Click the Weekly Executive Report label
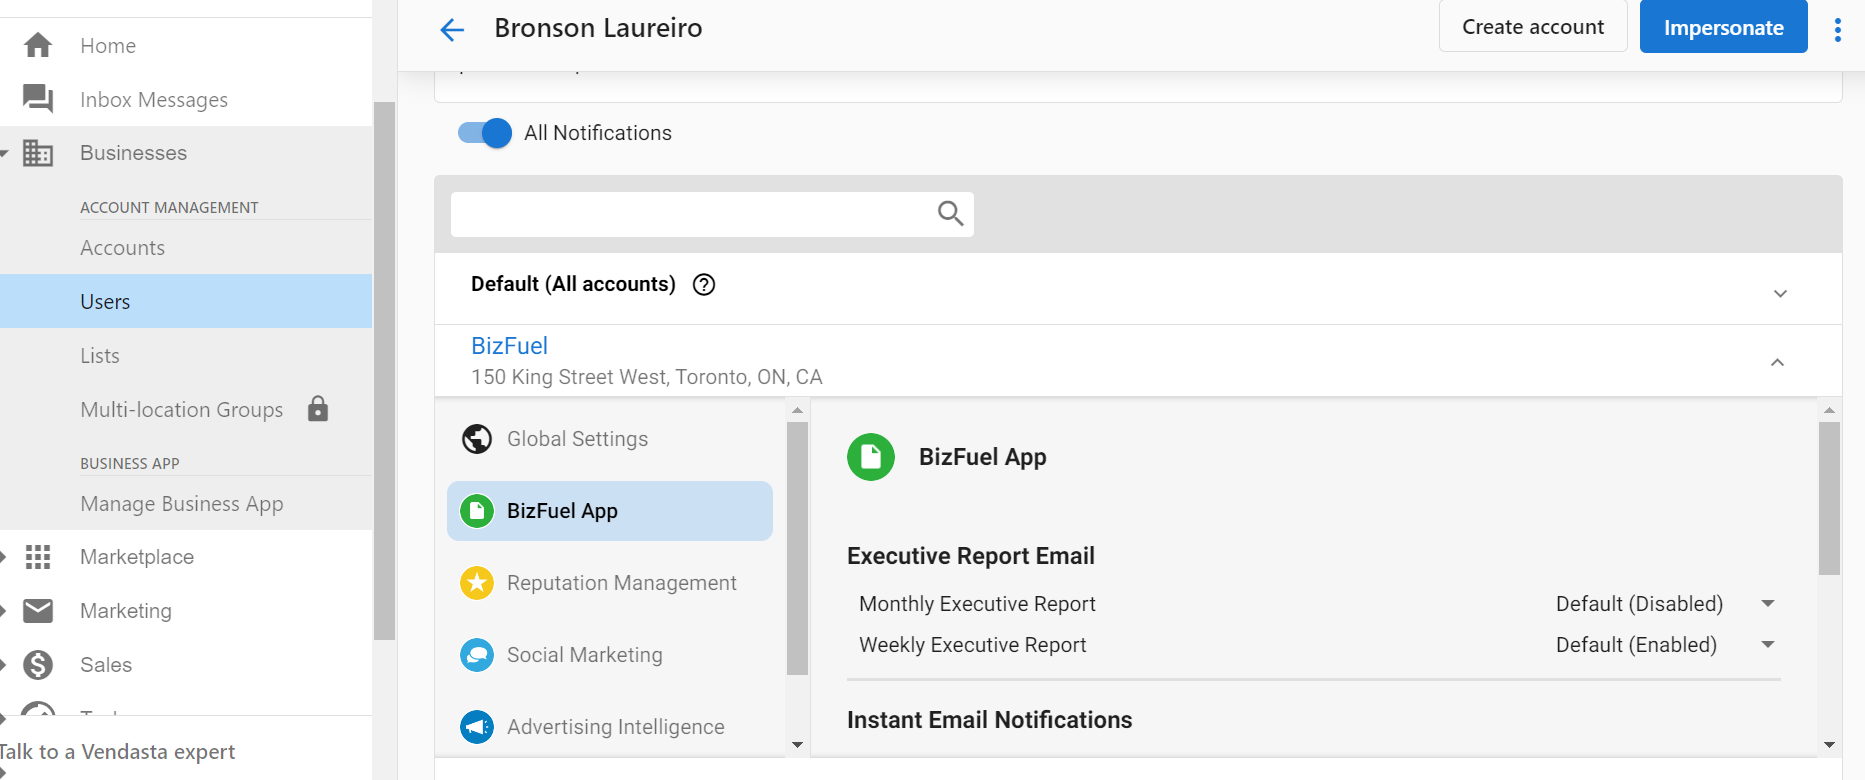Image resolution: width=1865 pixels, height=780 pixels. pyautogui.click(x=972, y=645)
